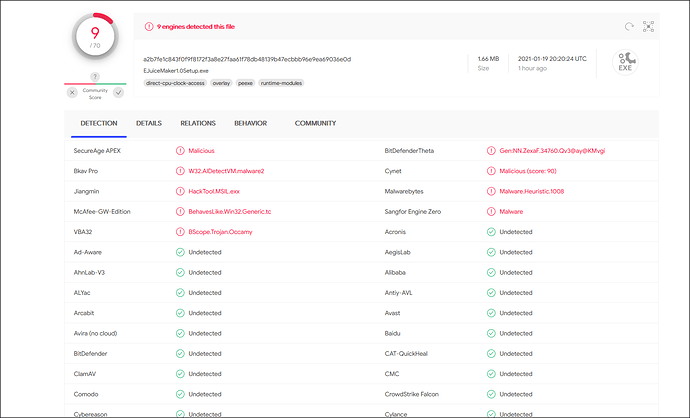Click ALYac undetected check icon
Viewport: 690px width, 418px height.
click(180, 293)
